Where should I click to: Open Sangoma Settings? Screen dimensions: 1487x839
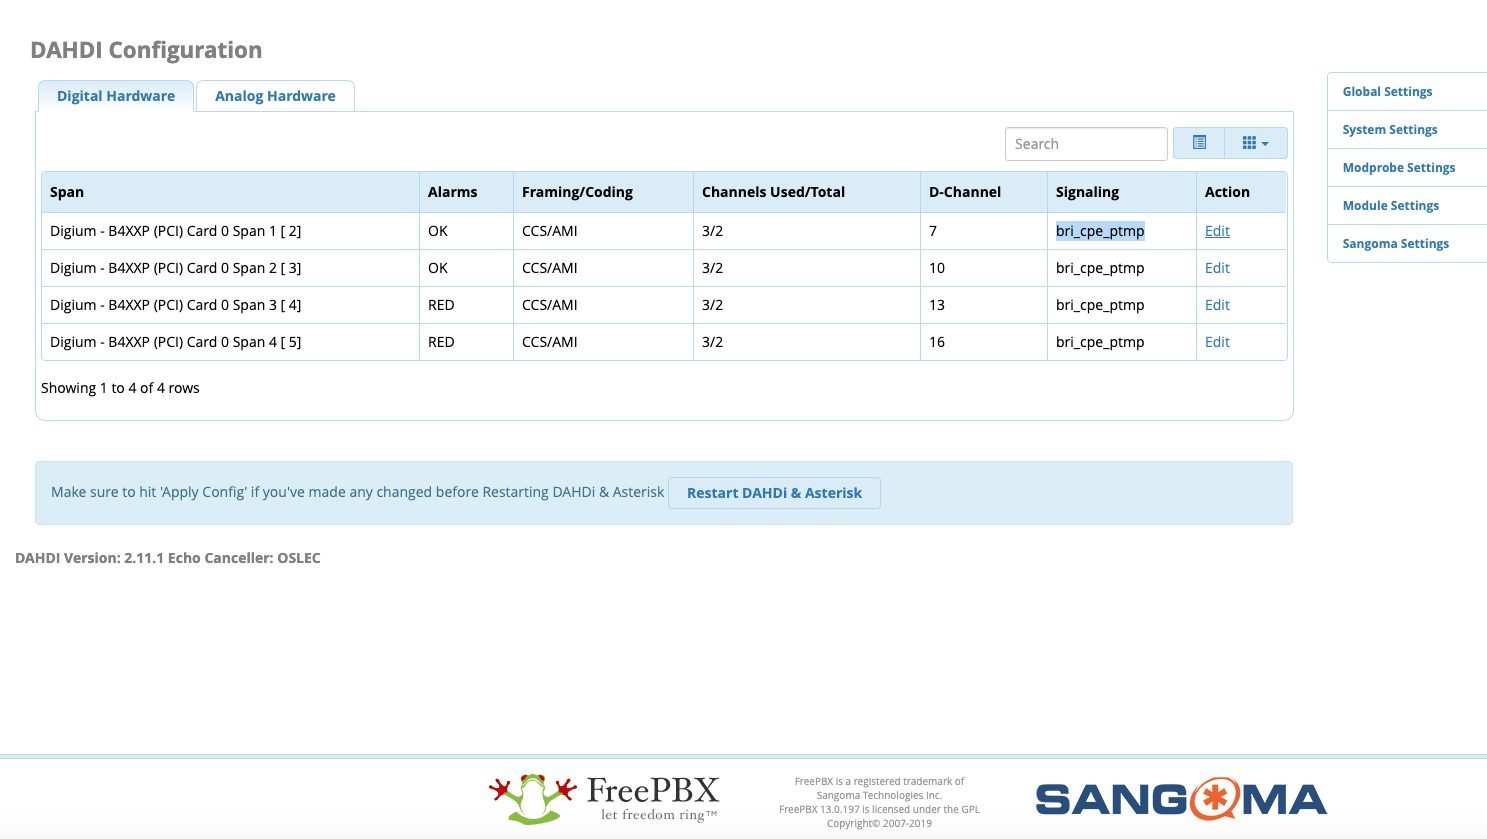[1395, 244]
